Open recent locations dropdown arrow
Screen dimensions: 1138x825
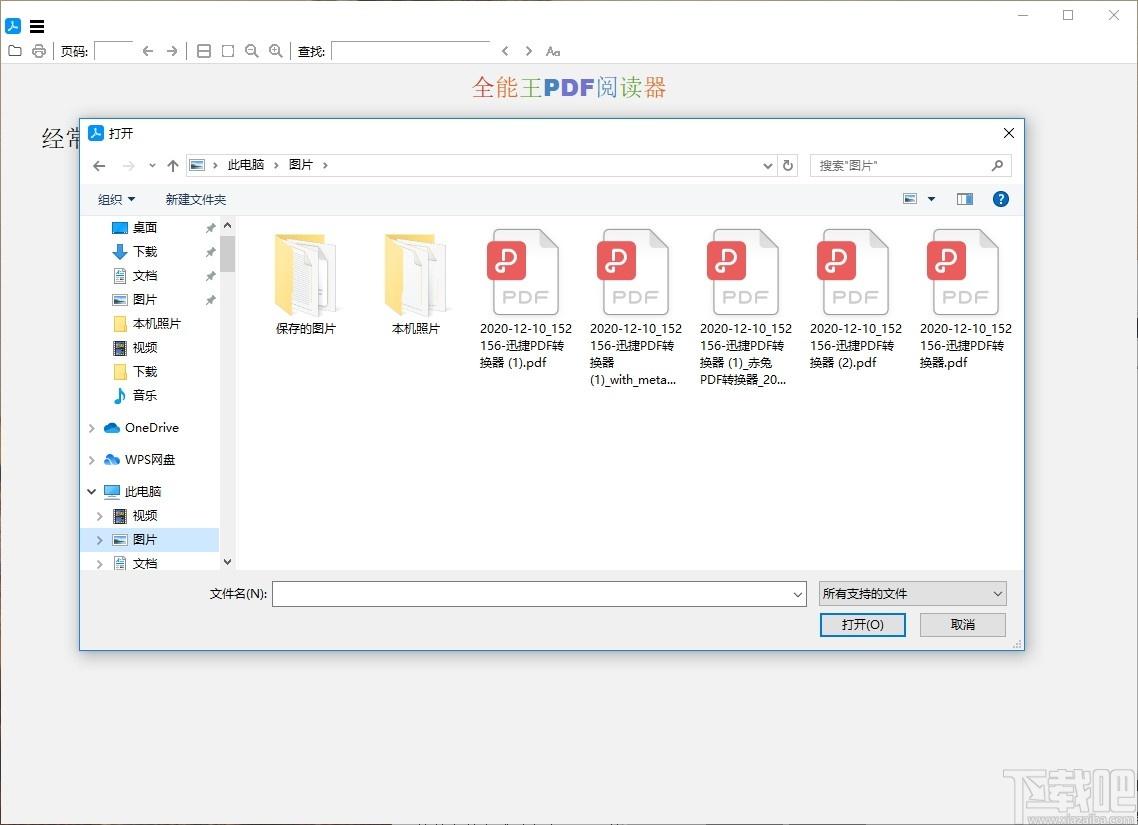[x=152, y=165]
